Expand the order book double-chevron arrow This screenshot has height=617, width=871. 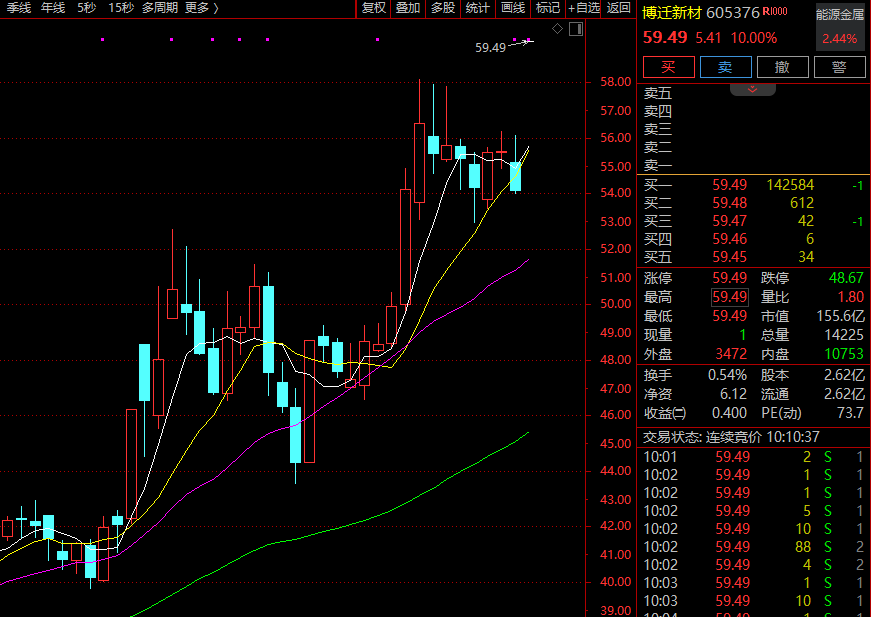[753, 89]
